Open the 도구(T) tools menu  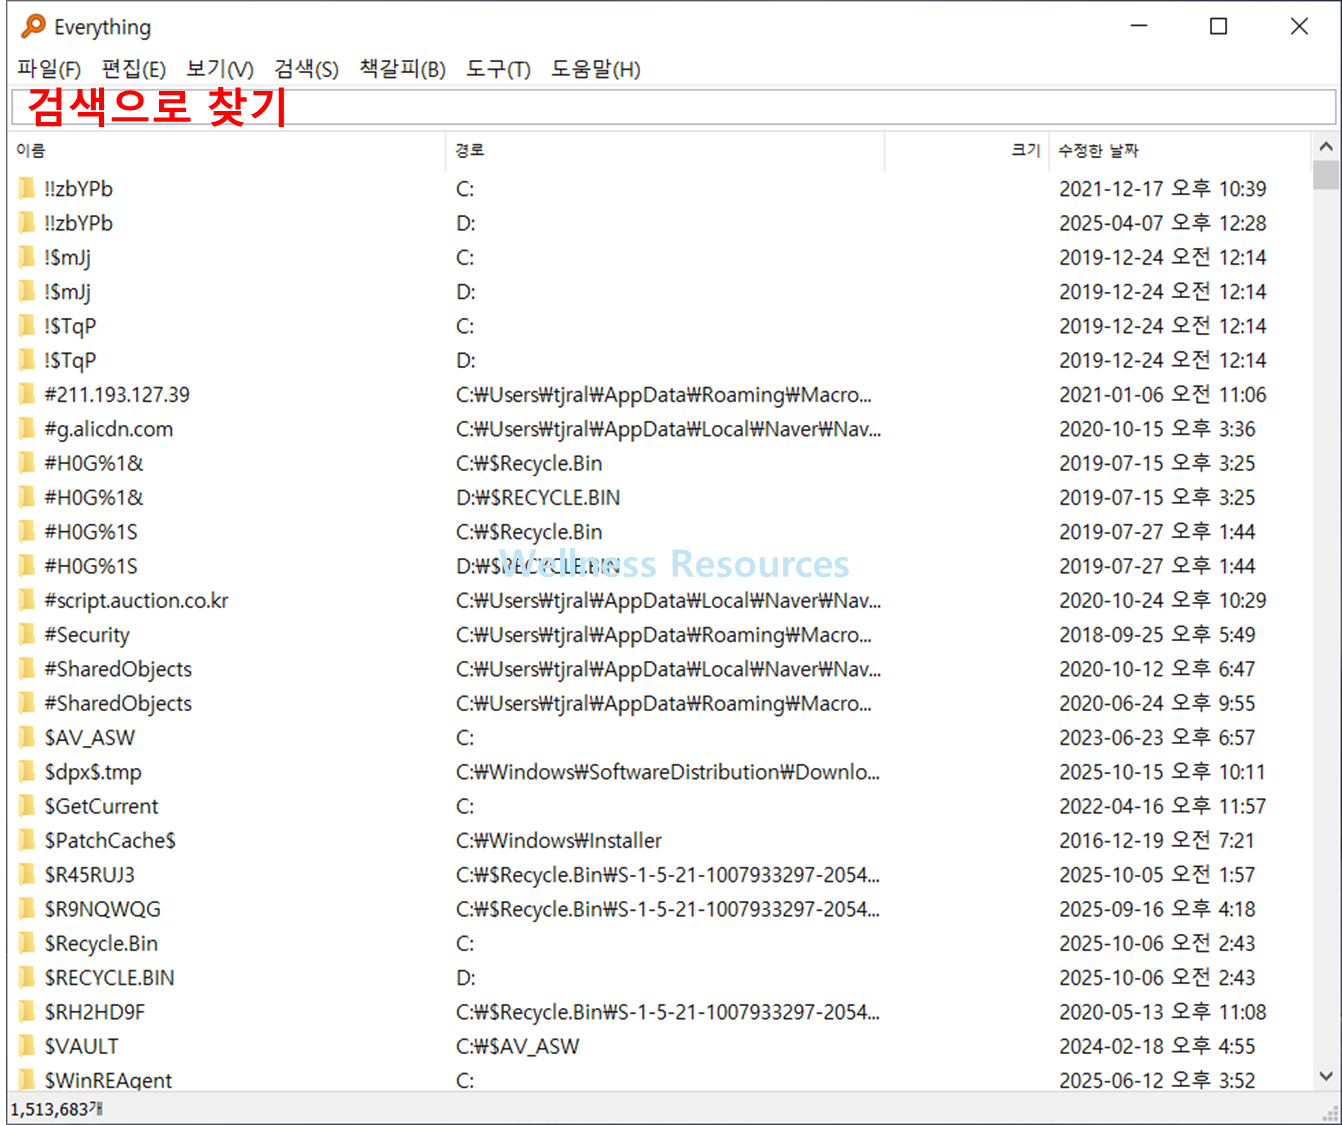(x=498, y=69)
